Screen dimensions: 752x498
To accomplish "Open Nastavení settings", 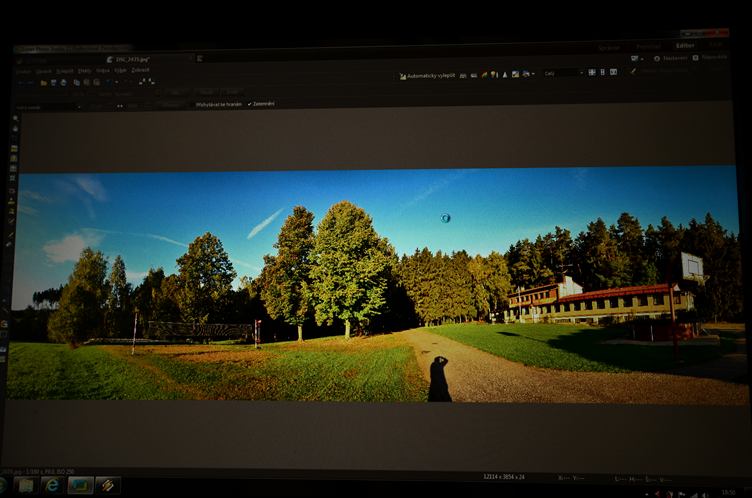I will click(x=670, y=58).
